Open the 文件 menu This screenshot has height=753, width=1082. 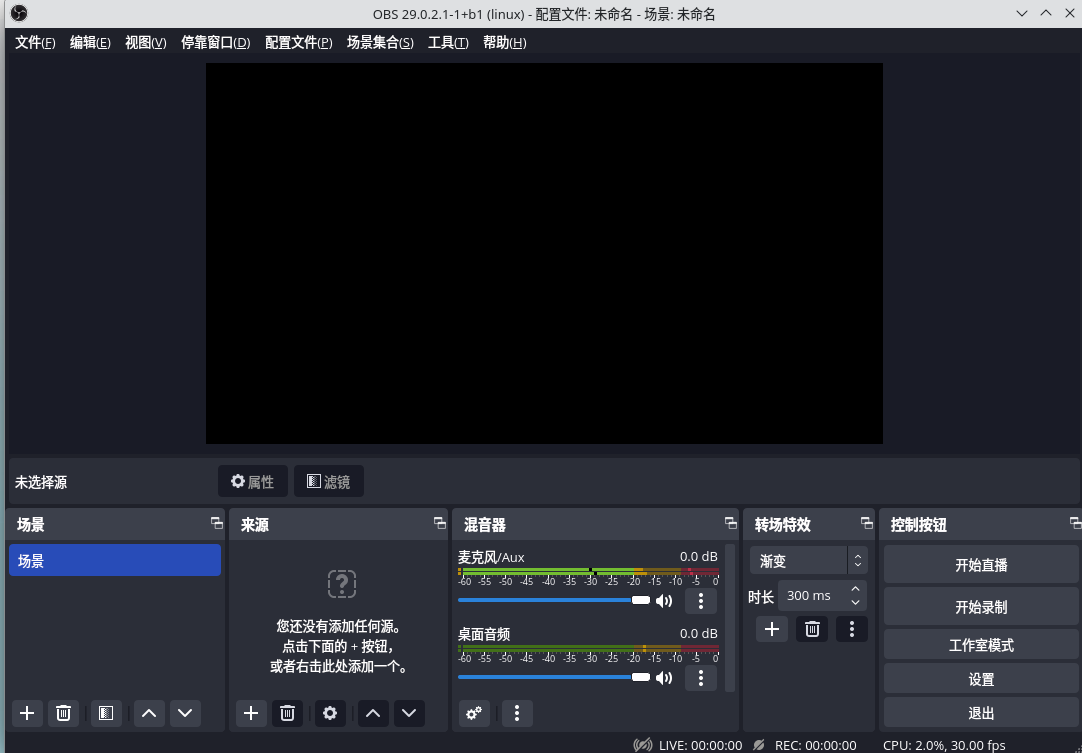pos(35,43)
